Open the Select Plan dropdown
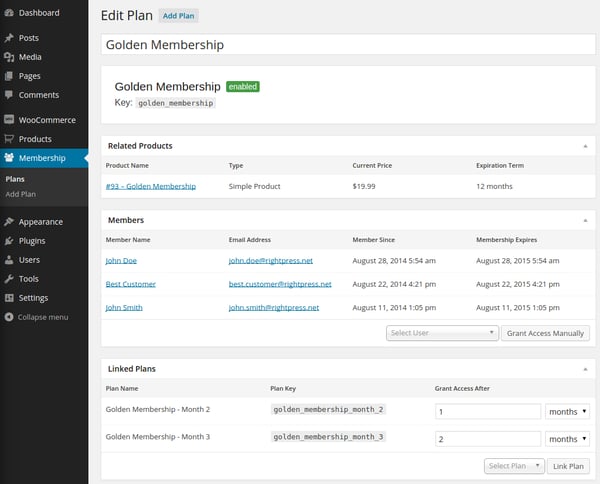 click(515, 466)
